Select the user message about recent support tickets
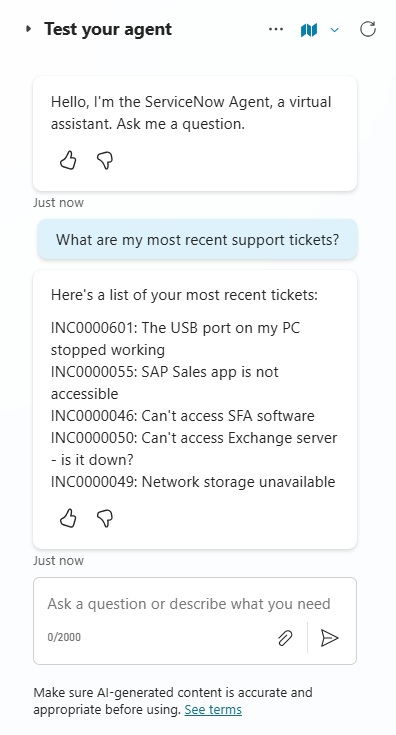Image resolution: width=396 pixels, height=735 pixels. pos(197,240)
